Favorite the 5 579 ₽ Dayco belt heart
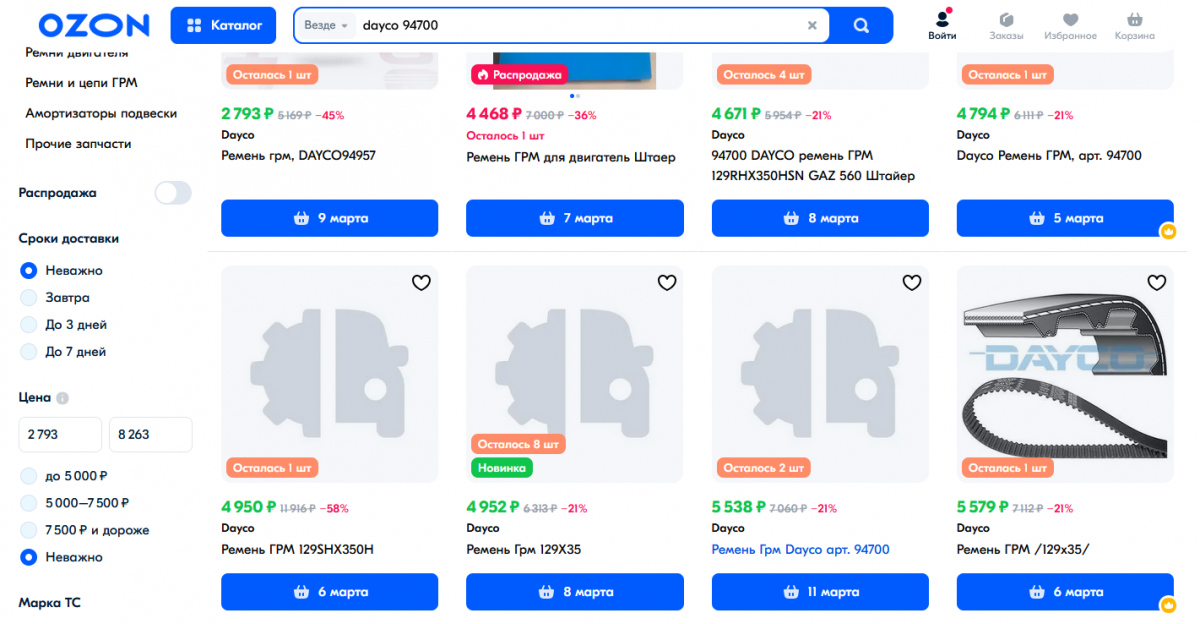1200x624 pixels. [1157, 283]
